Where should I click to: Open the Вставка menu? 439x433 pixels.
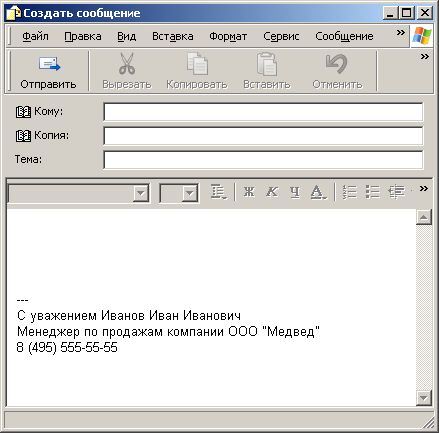pyautogui.click(x=173, y=36)
